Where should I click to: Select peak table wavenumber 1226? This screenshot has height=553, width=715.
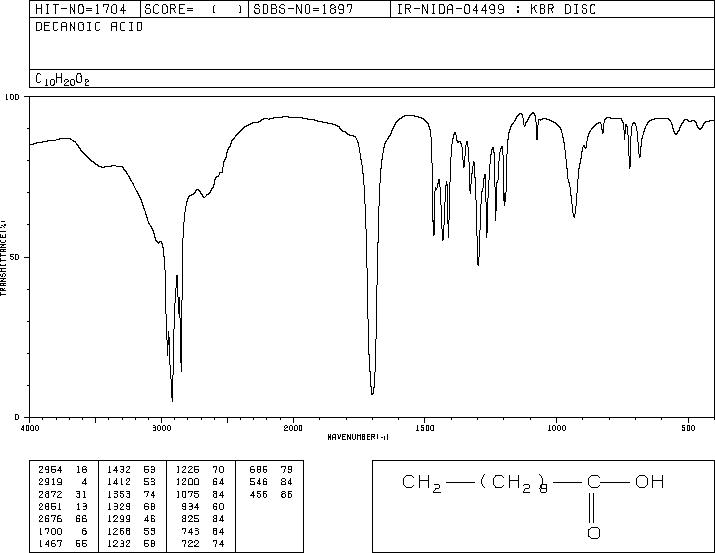pos(187,470)
